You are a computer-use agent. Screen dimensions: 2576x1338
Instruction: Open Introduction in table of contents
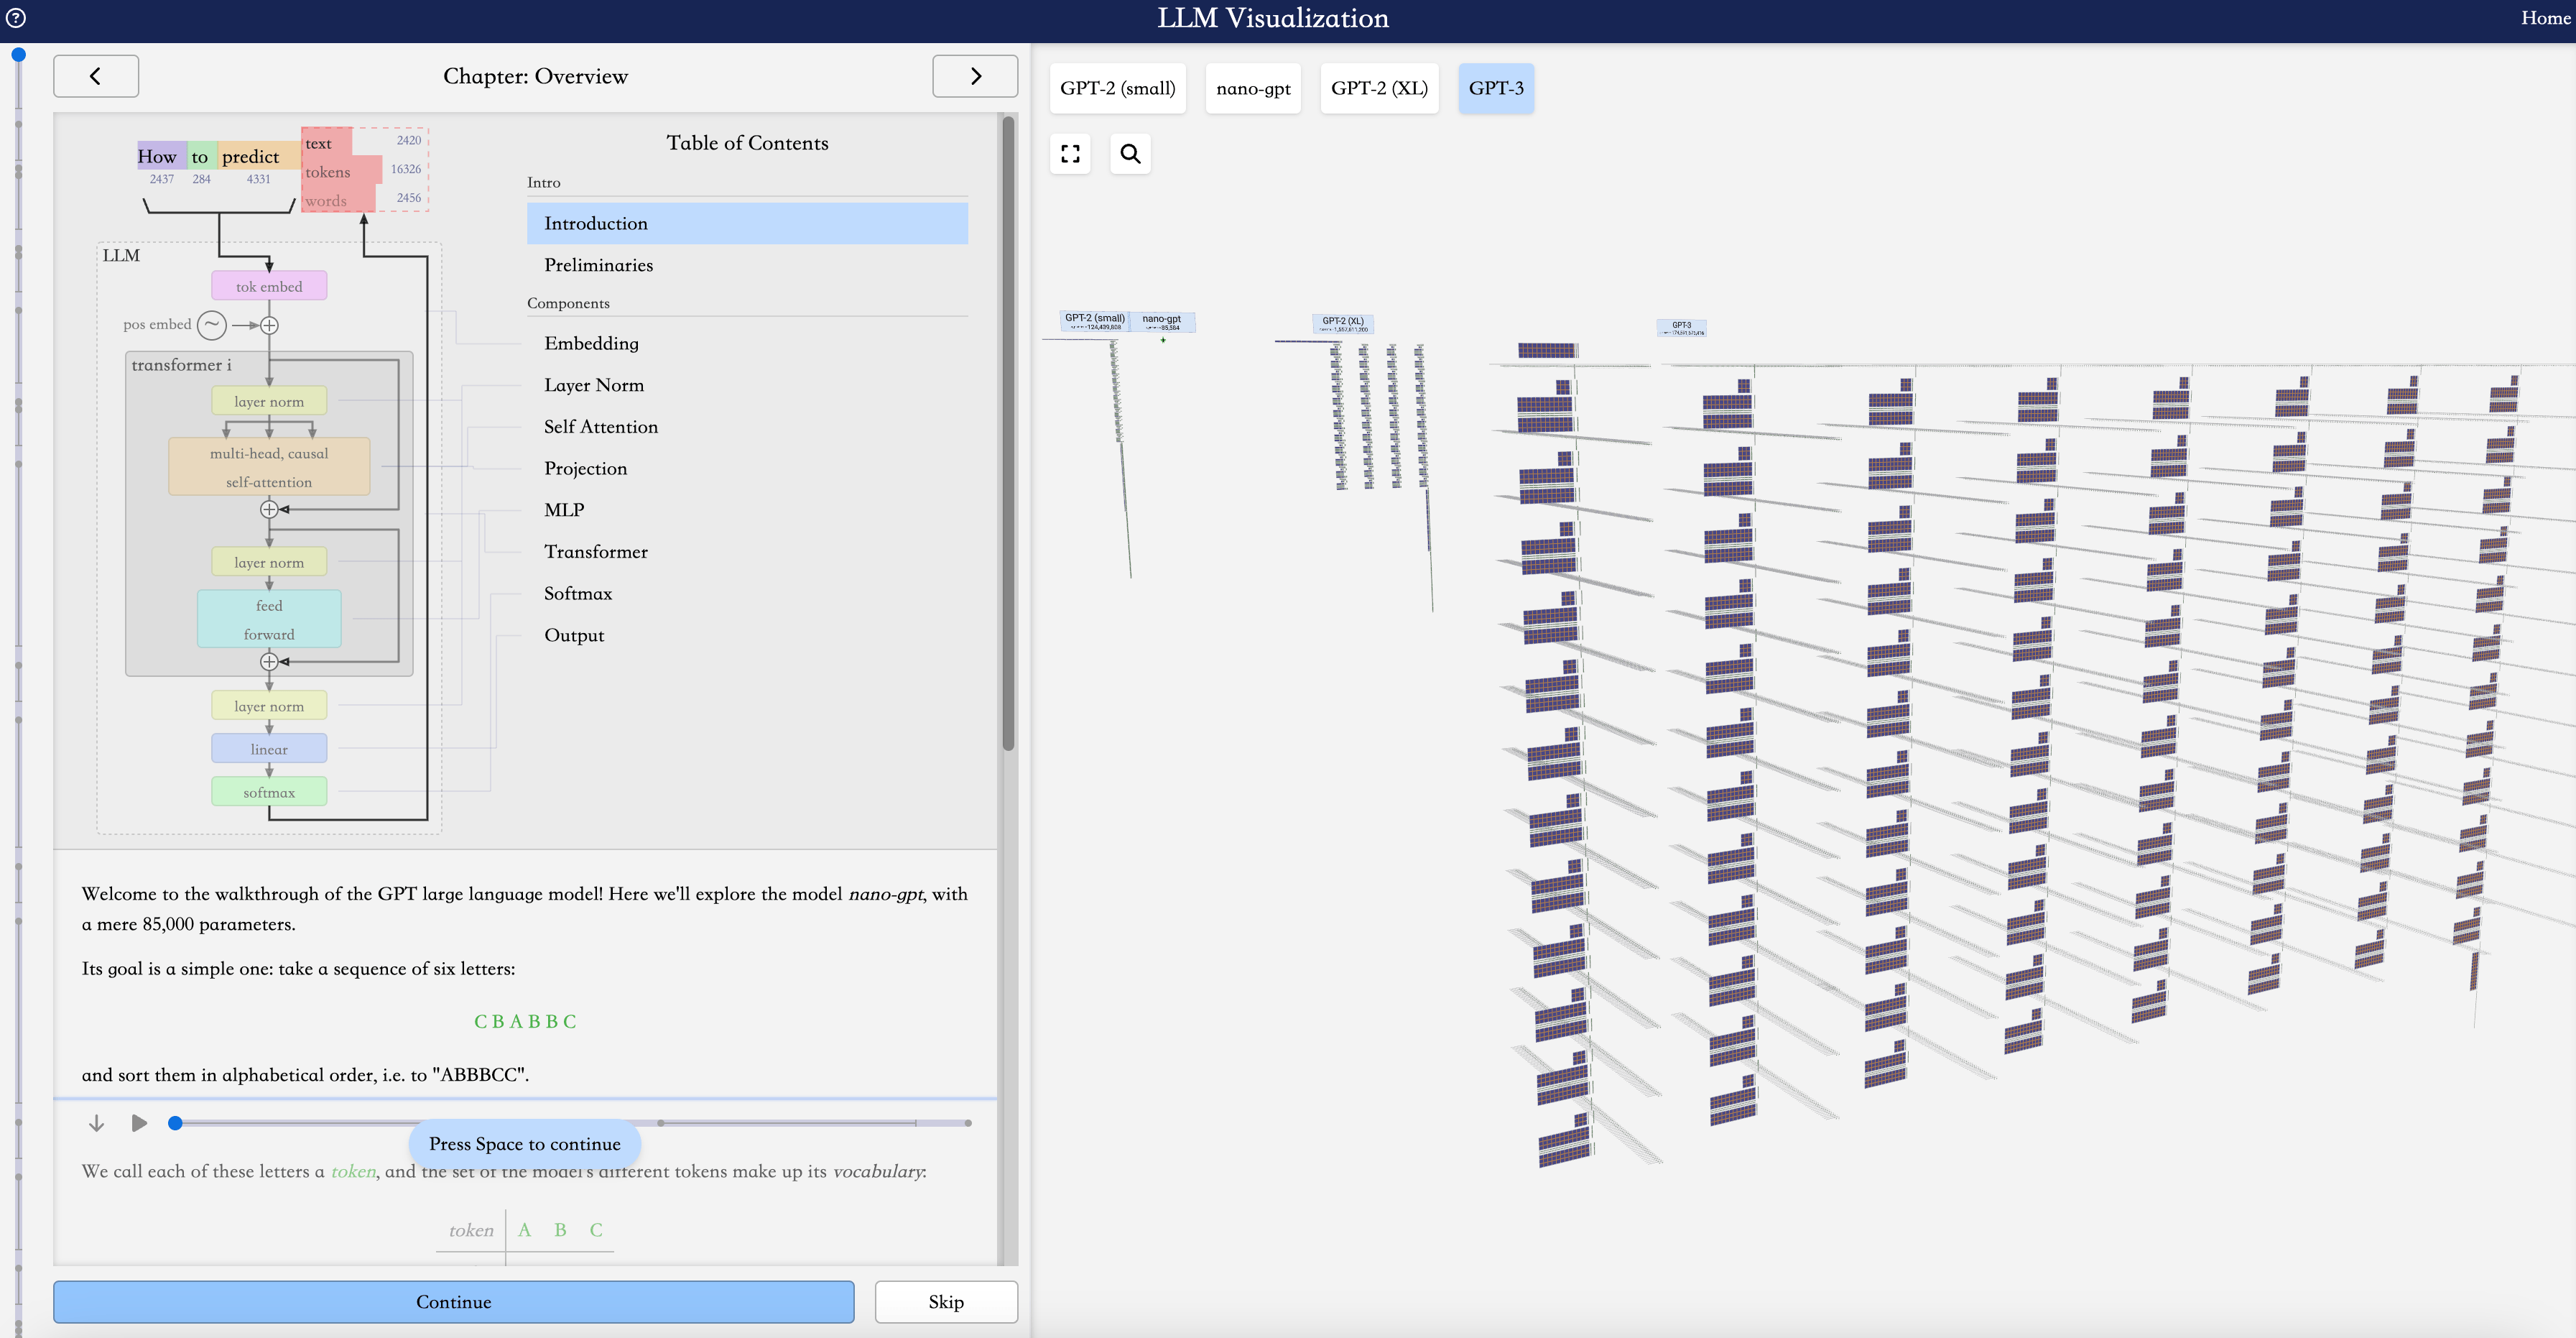coord(747,223)
